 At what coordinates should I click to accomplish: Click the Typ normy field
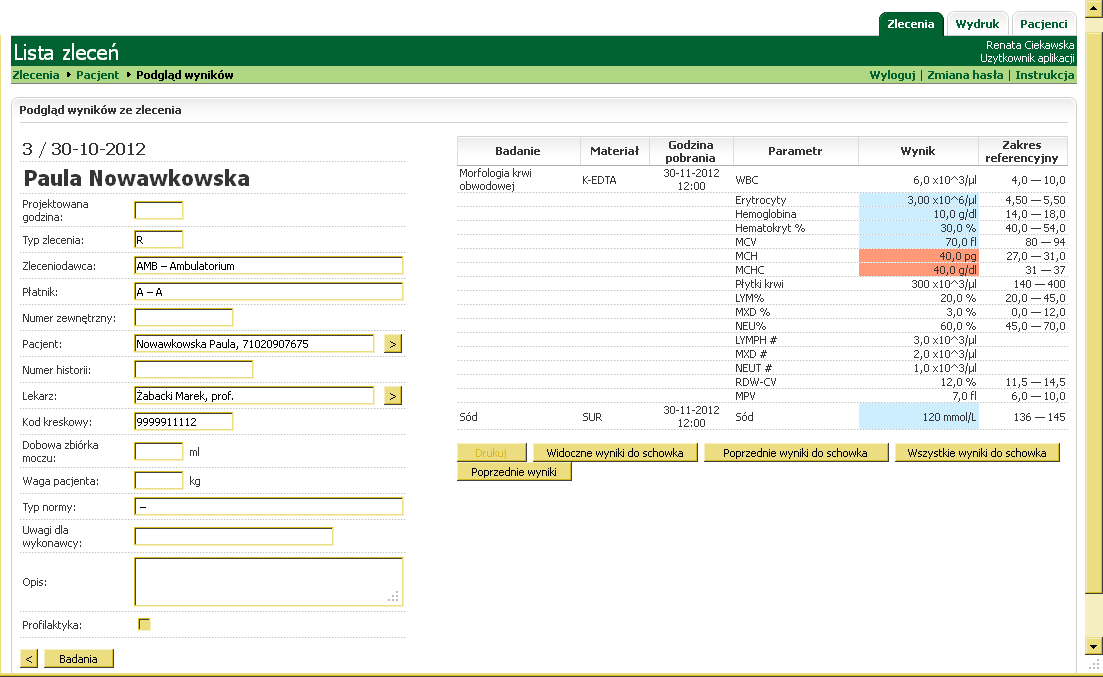pyautogui.click(x=269, y=507)
